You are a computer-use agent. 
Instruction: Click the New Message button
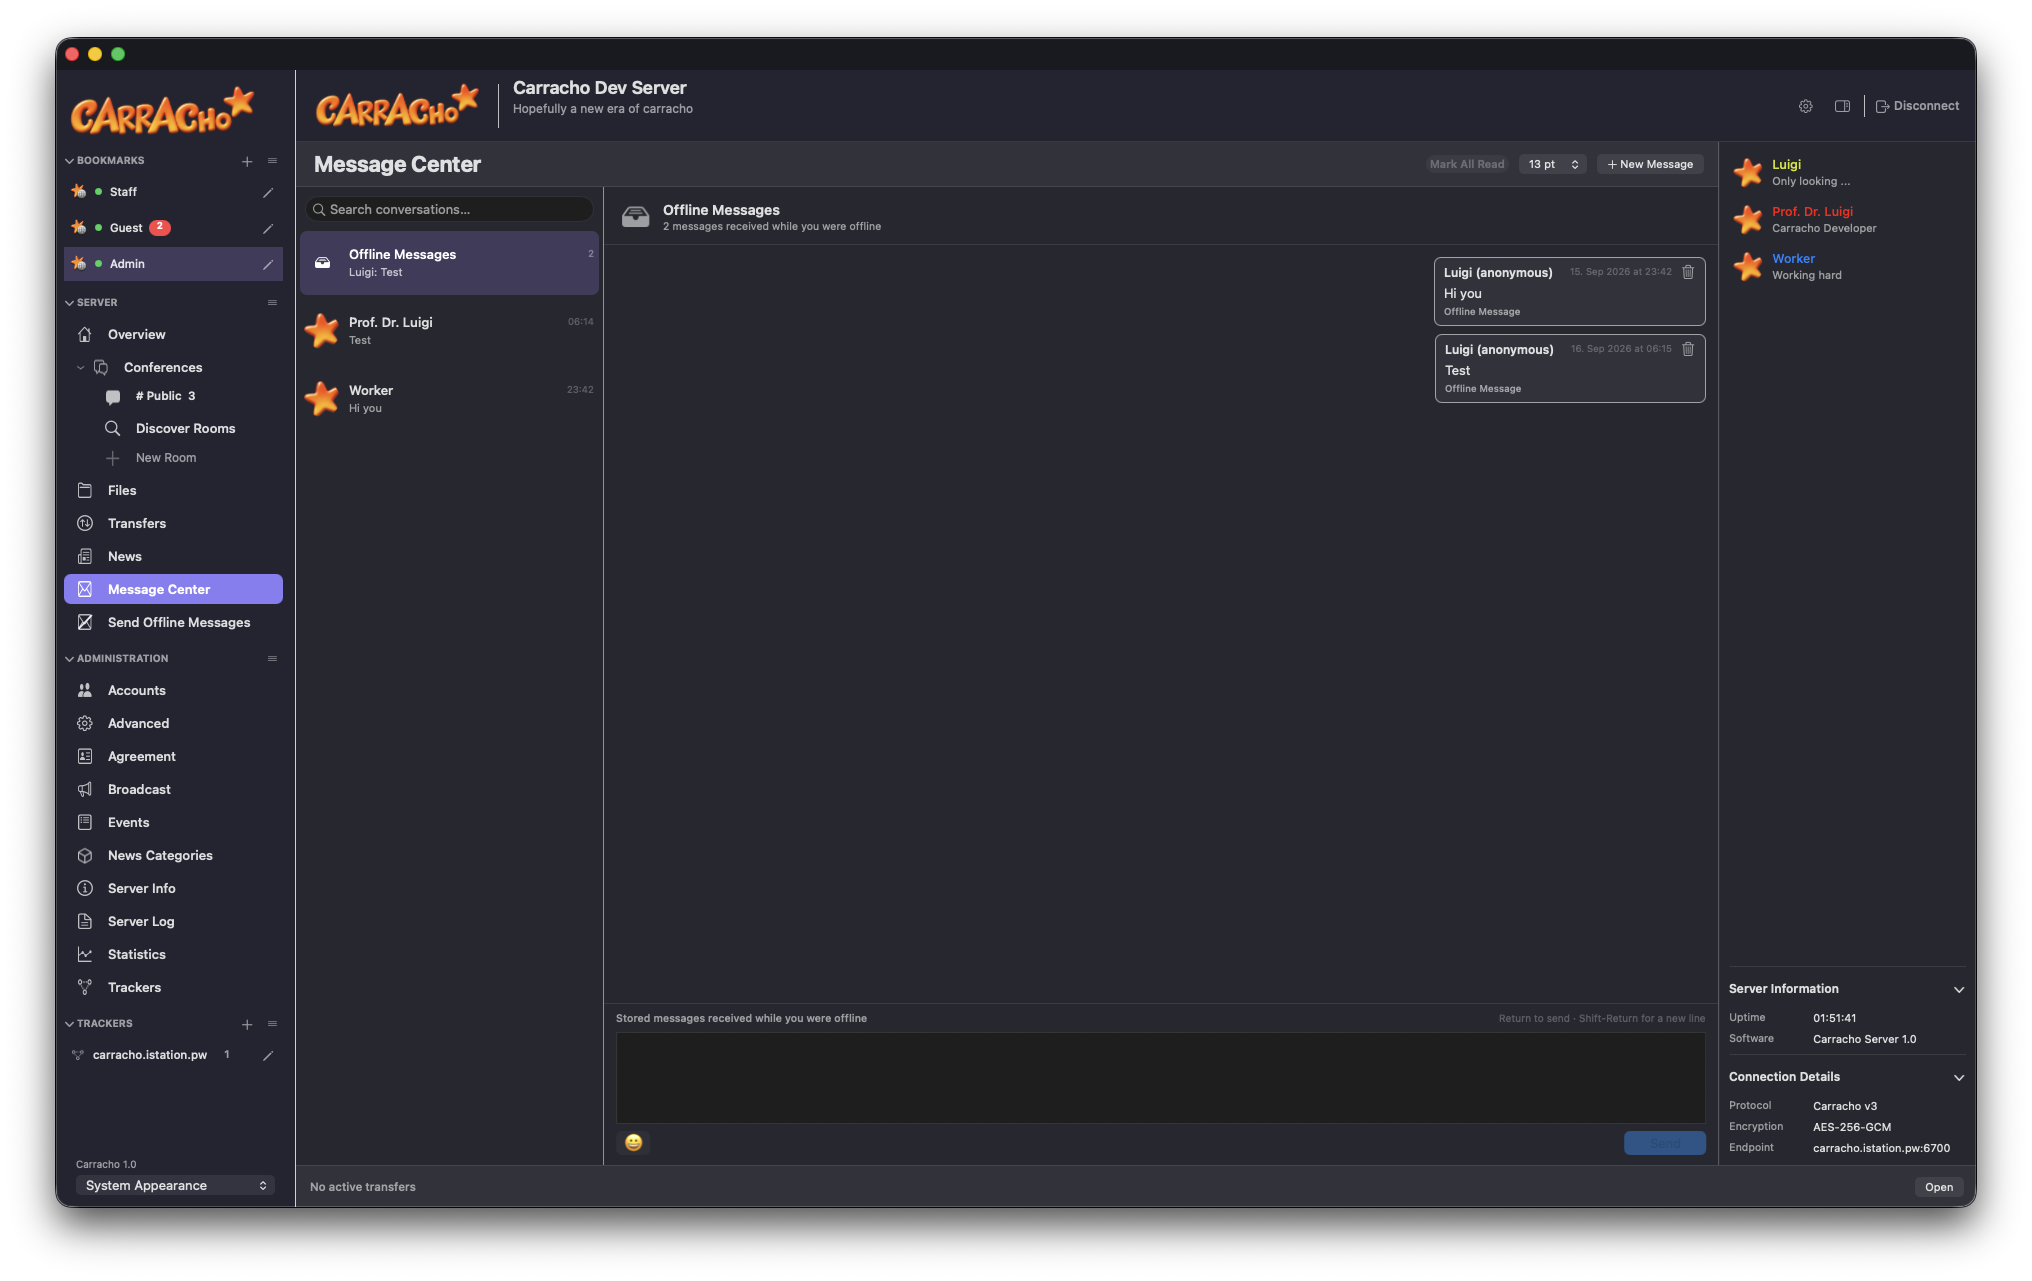click(1650, 165)
